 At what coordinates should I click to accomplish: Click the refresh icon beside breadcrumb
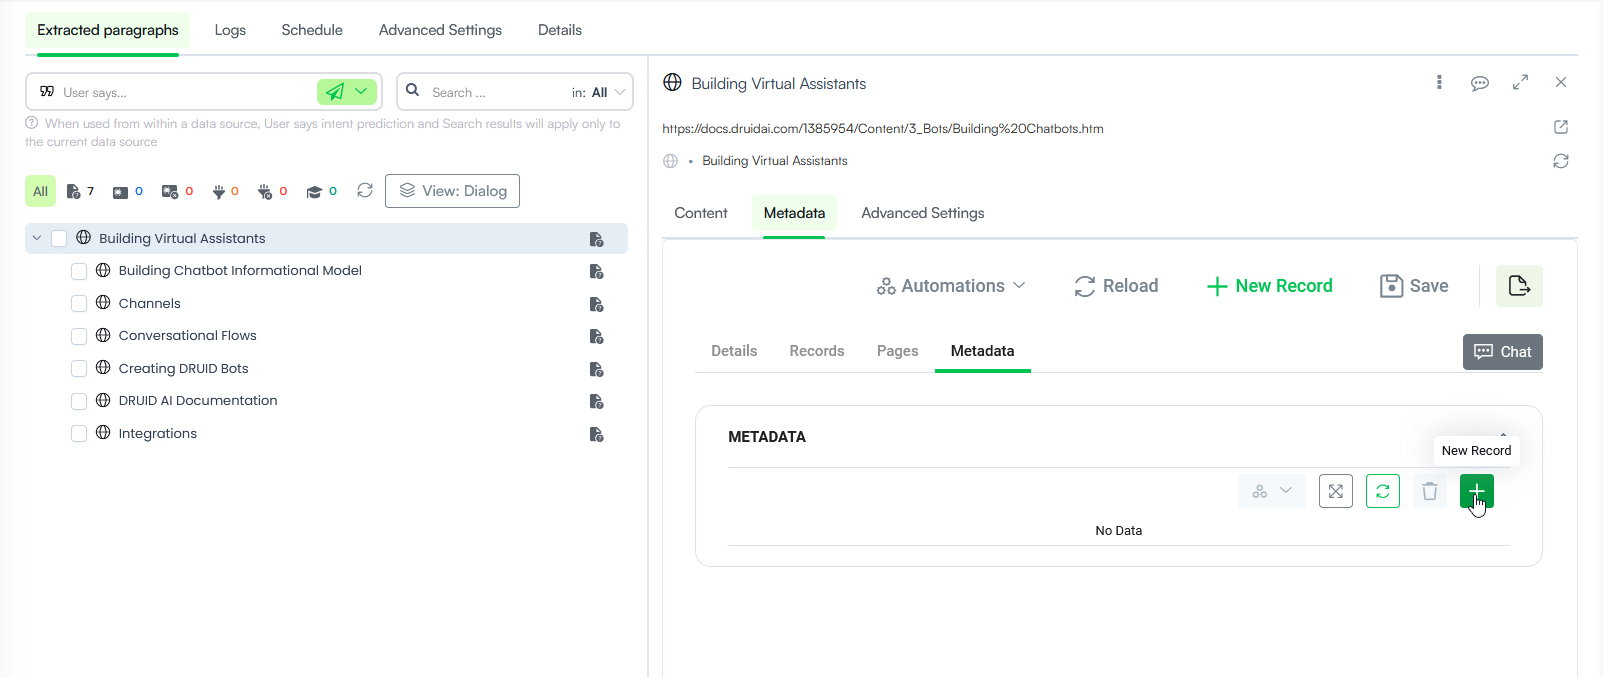pos(1561,161)
